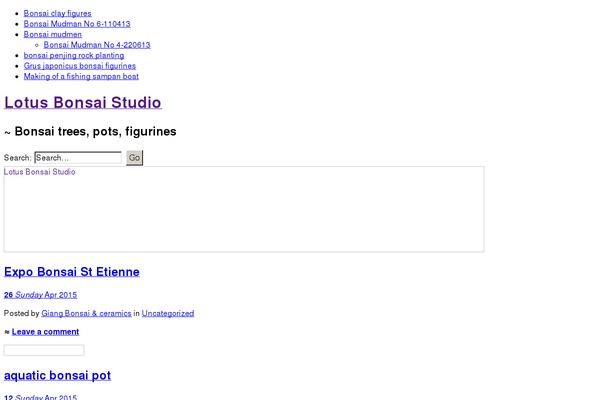Open the Bonsai clay figures link
The height and width of the screenshot is (400, 600).
point(57,13)
